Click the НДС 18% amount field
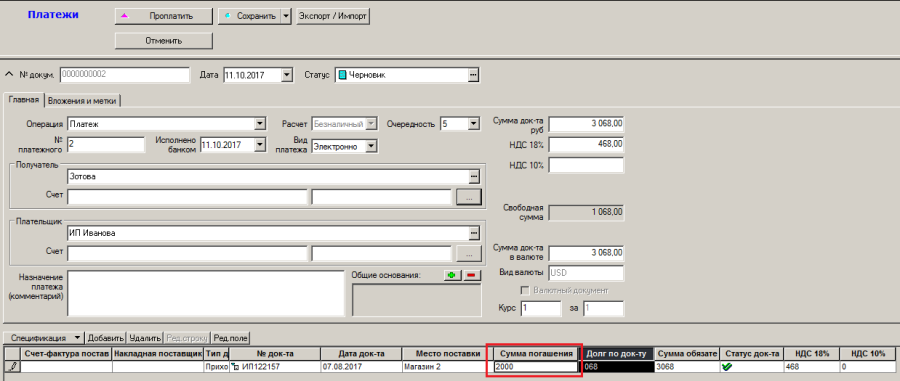The width and height of the screenshot is (900, 381). tap(586, 144)
